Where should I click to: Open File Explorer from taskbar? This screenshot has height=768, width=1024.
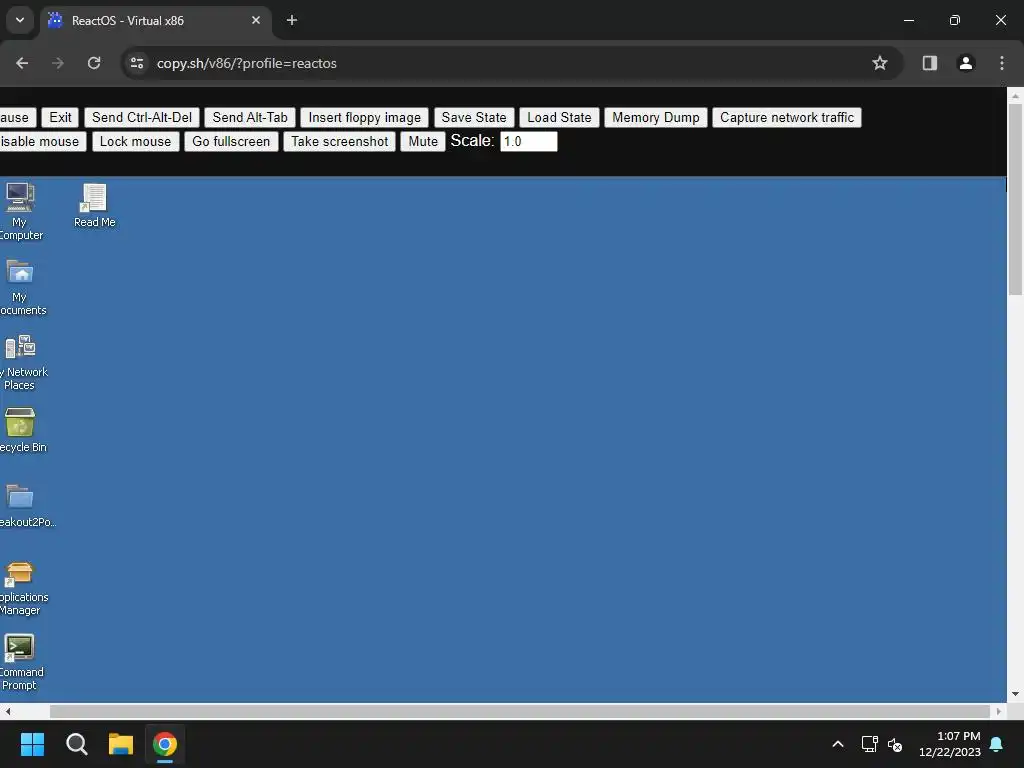tap(121, 744)
